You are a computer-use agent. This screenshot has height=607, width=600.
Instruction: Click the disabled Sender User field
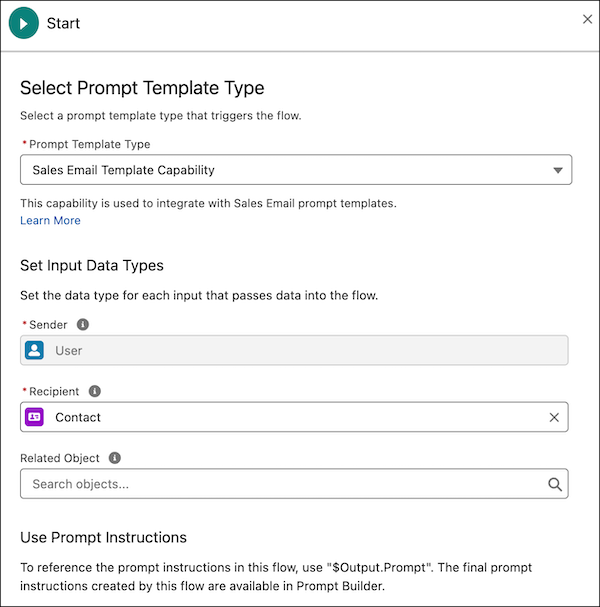[294, 350]
